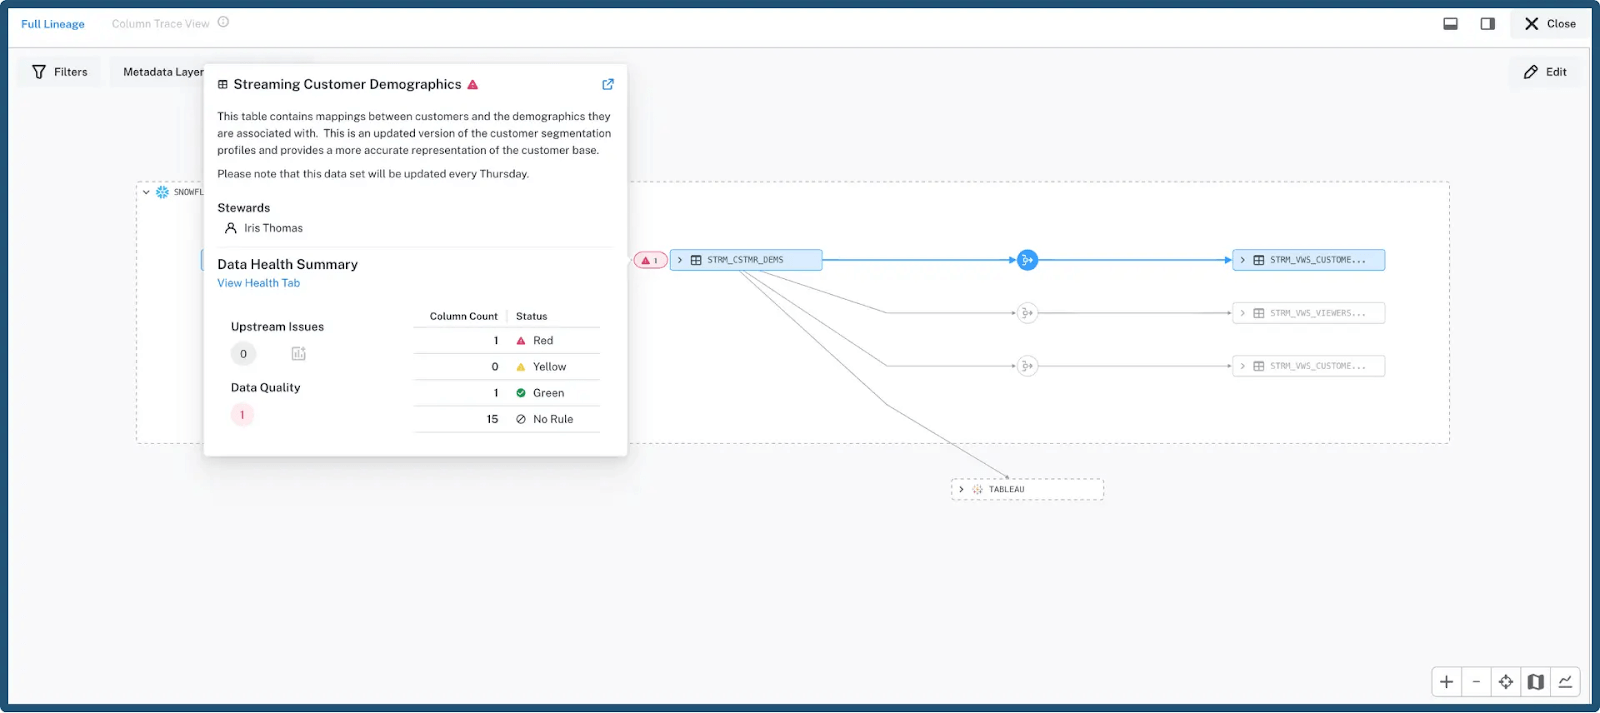The width and height of the screenshot is (1600, 713).
Task: Select the Full Lineage tab
Action: [x=53, y=24]
